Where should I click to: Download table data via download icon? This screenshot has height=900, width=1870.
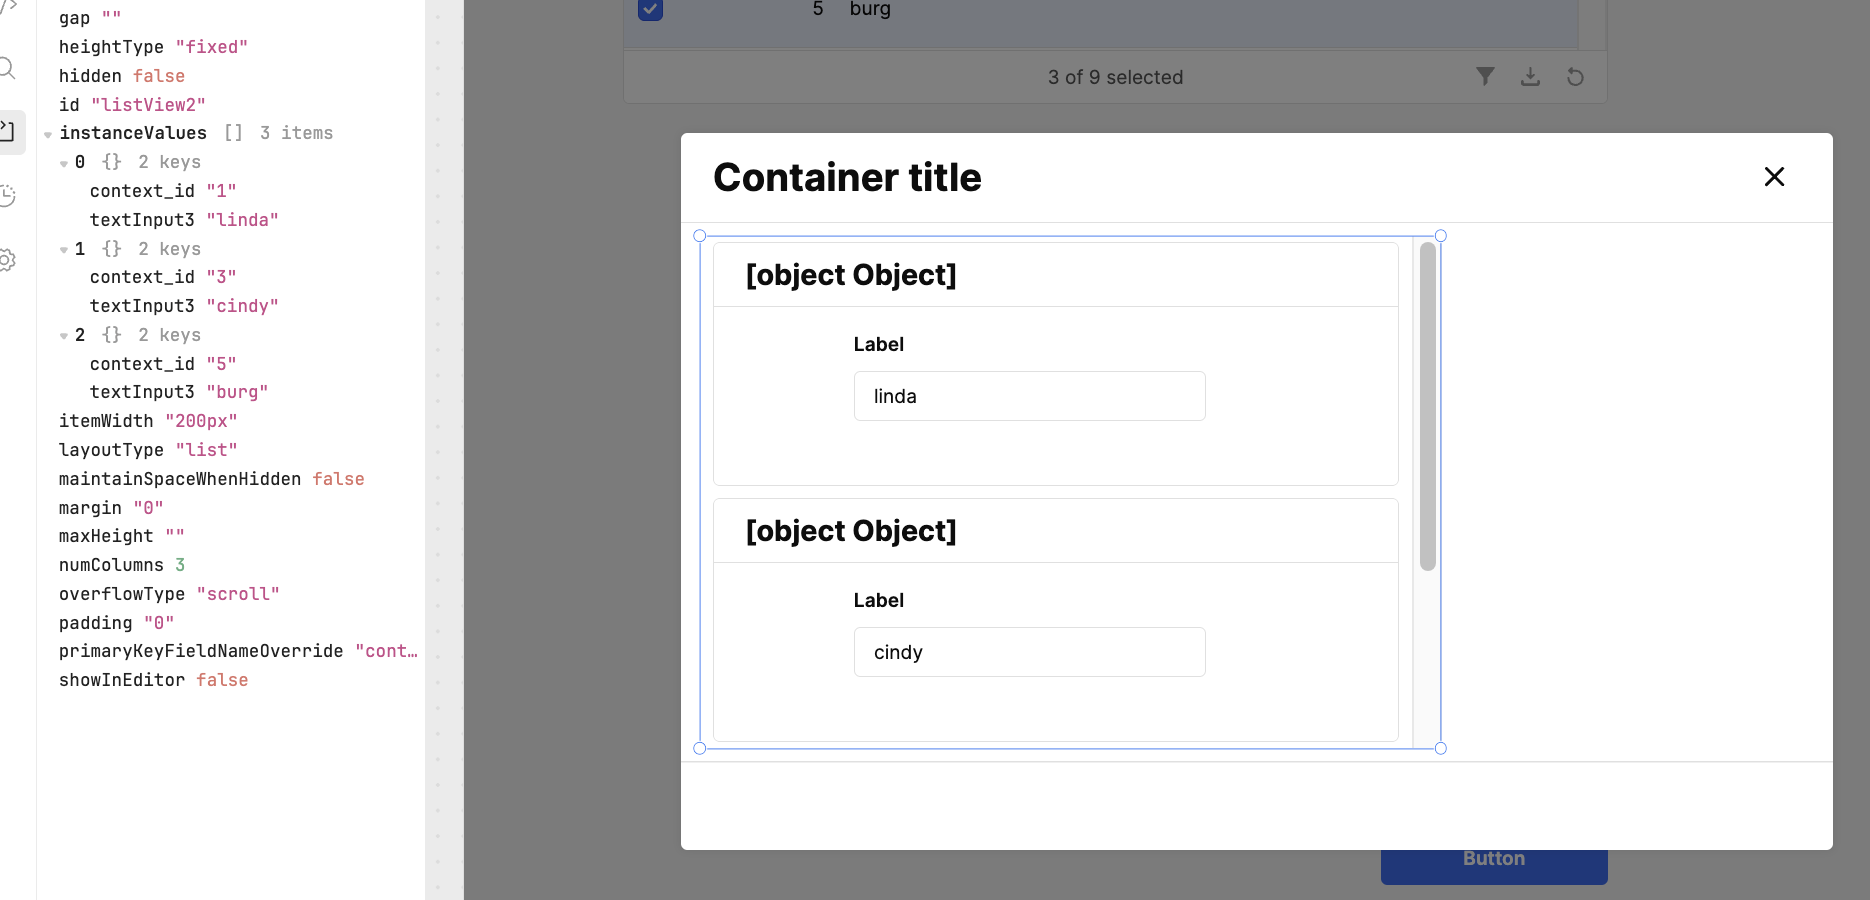(1530, 77)
